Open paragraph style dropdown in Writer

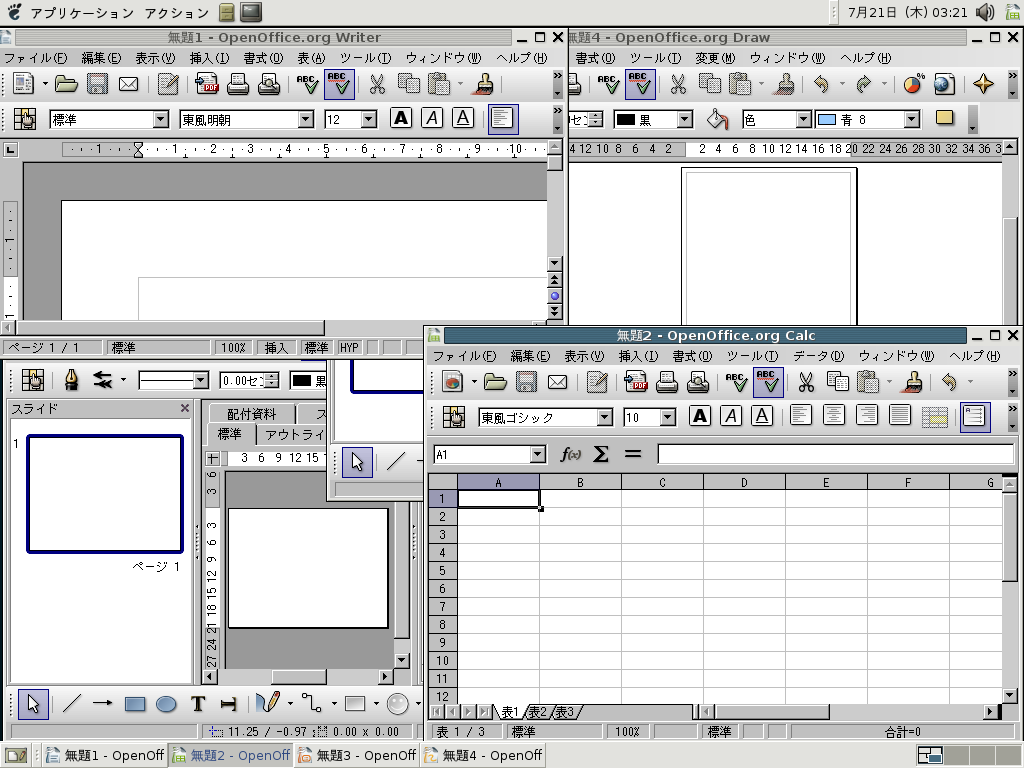(x=161, y=120)
